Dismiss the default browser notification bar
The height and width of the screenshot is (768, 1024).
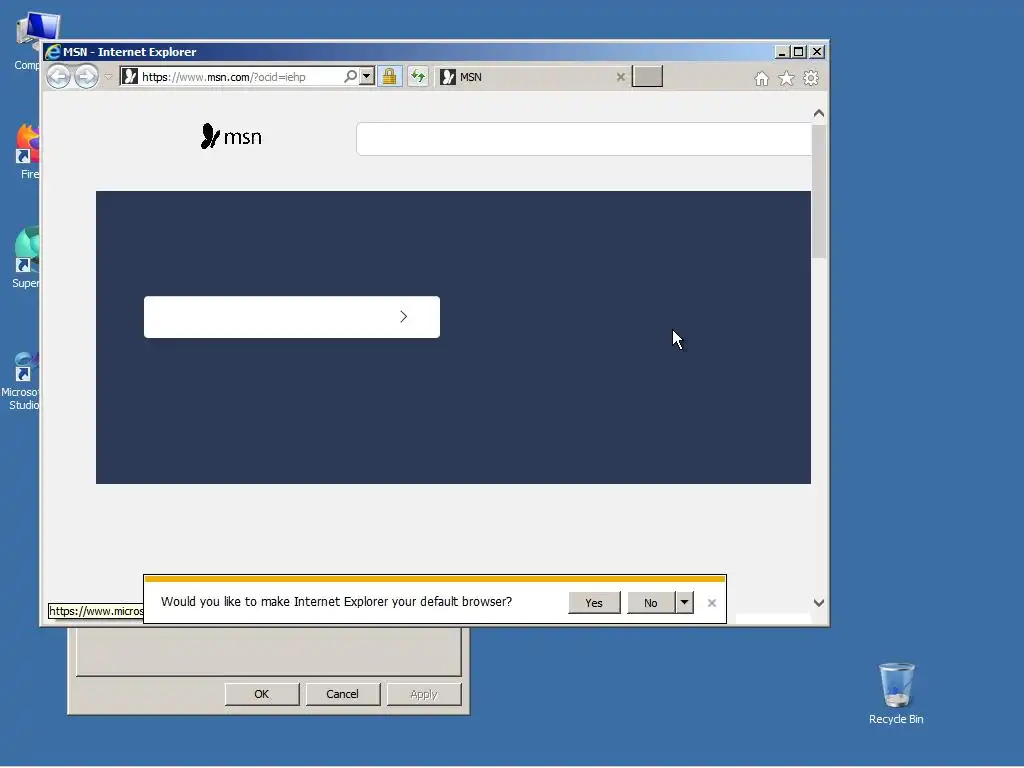tap(712, 603)
